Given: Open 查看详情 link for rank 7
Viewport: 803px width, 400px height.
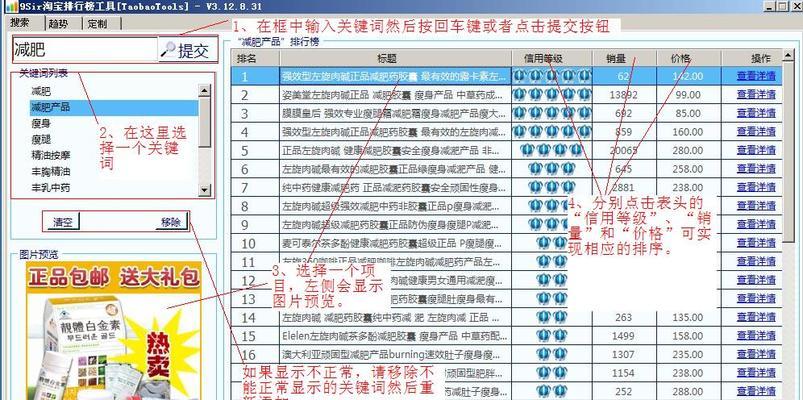Looking at the screenshot, I should pyautogui.click(x=756, y=187).
